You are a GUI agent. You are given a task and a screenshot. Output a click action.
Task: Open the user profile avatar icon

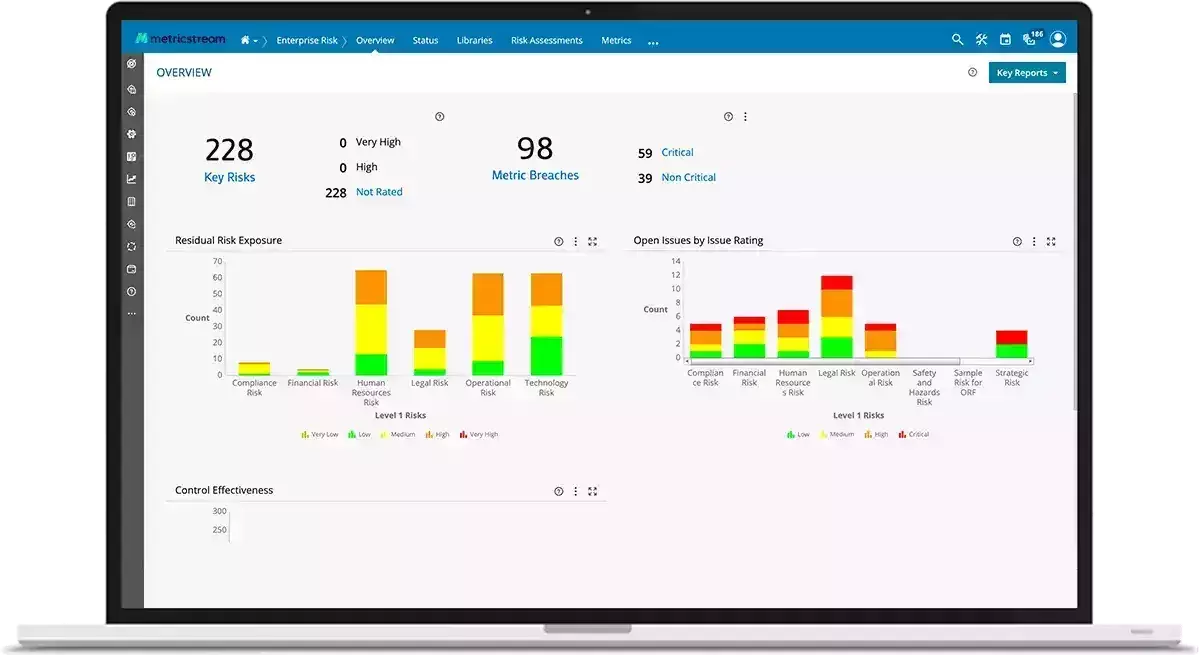[x=1058, y=40]
